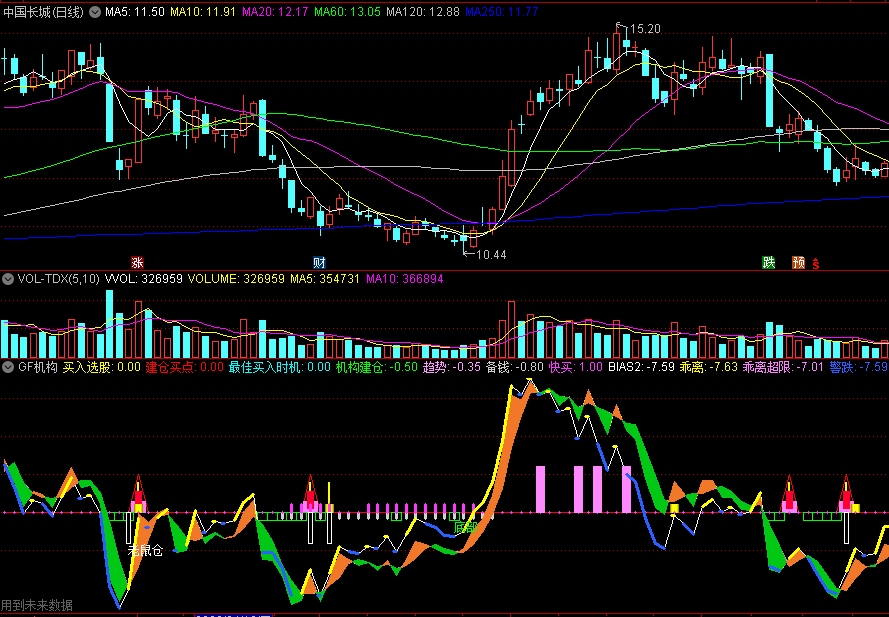Click the green 机构建仓: -0.50 label
This screenshot has height=617, width=889.
point(377,367)
